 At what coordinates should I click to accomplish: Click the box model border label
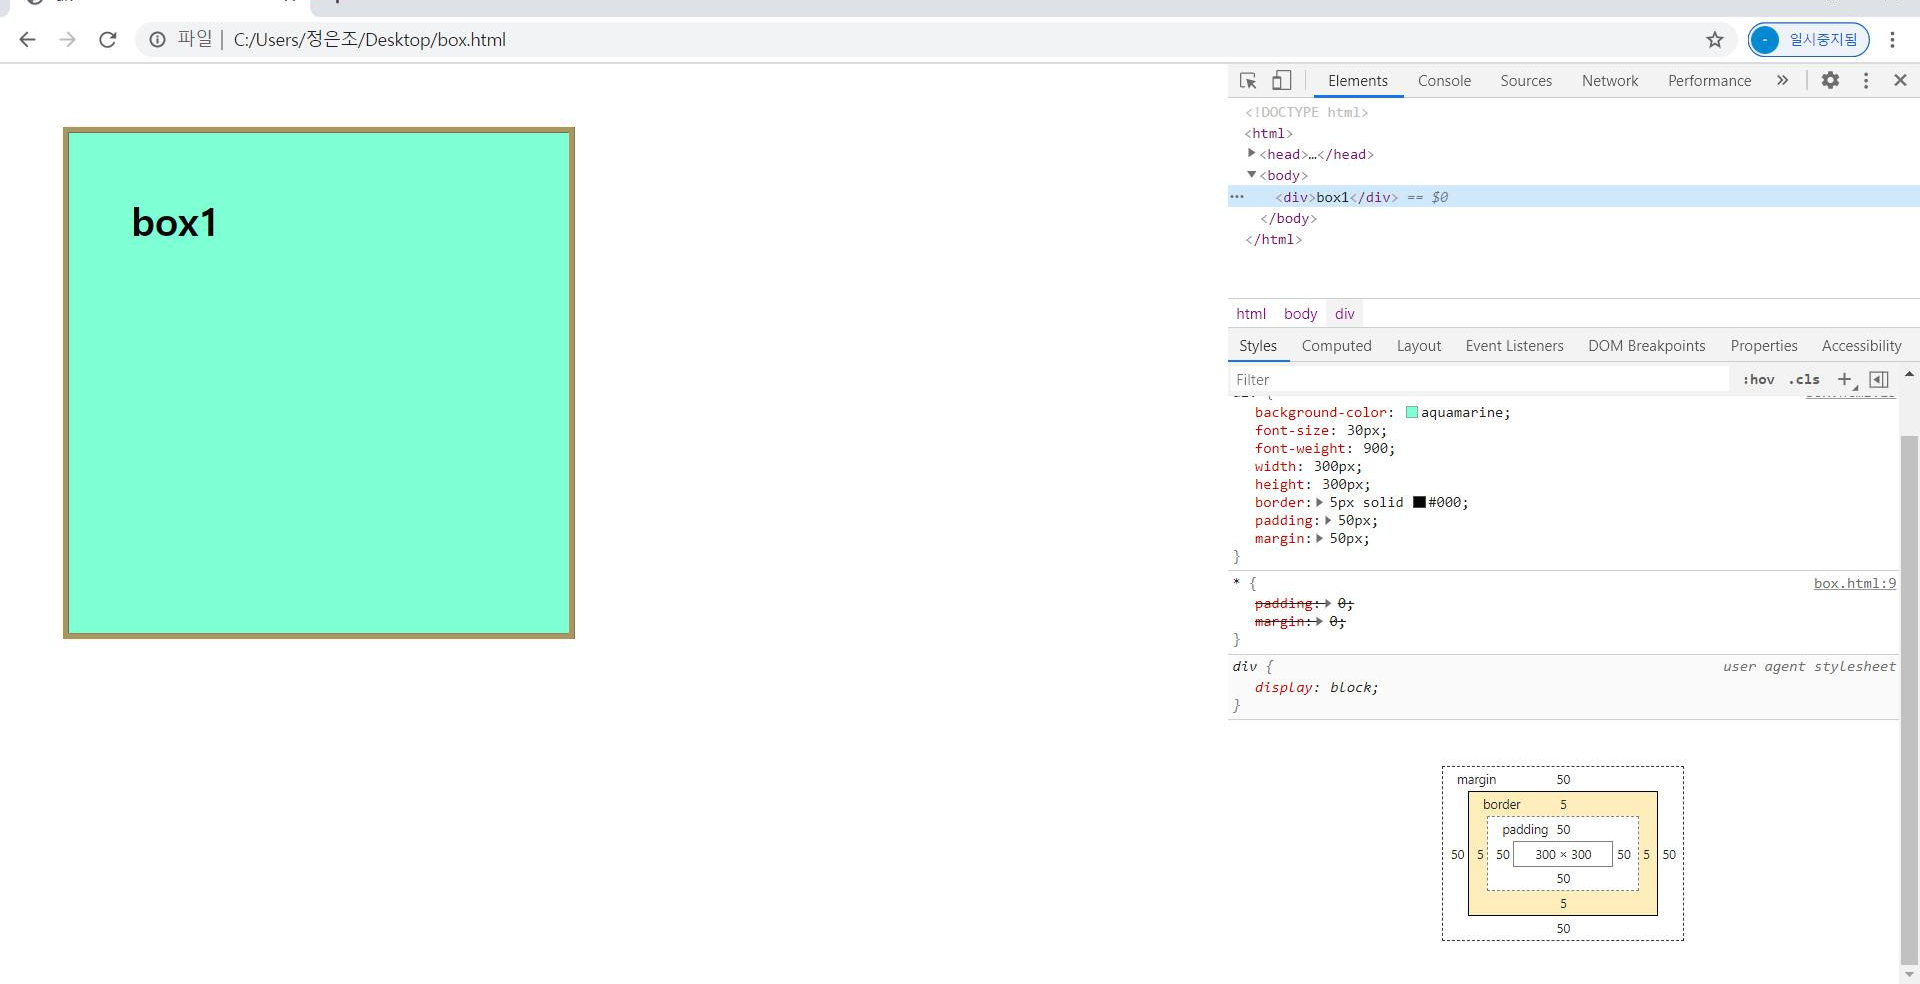tap(1501, 804)
